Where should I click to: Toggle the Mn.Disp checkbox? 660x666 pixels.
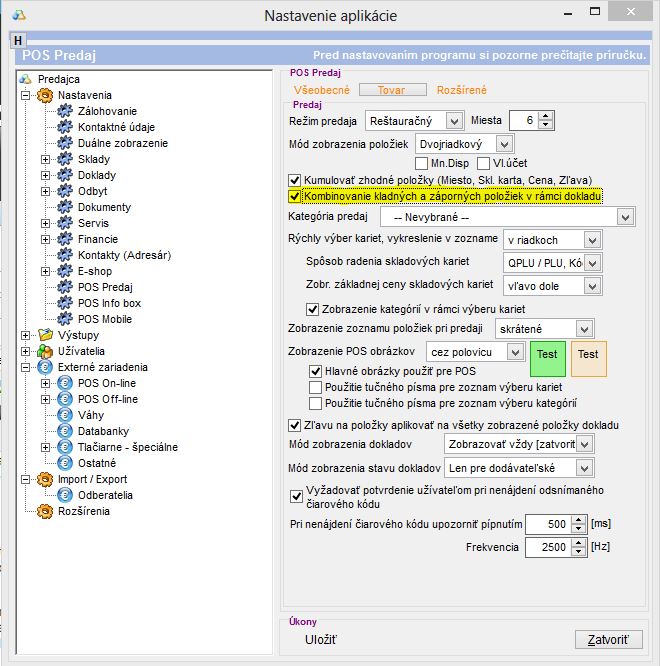tap(422, 163)
